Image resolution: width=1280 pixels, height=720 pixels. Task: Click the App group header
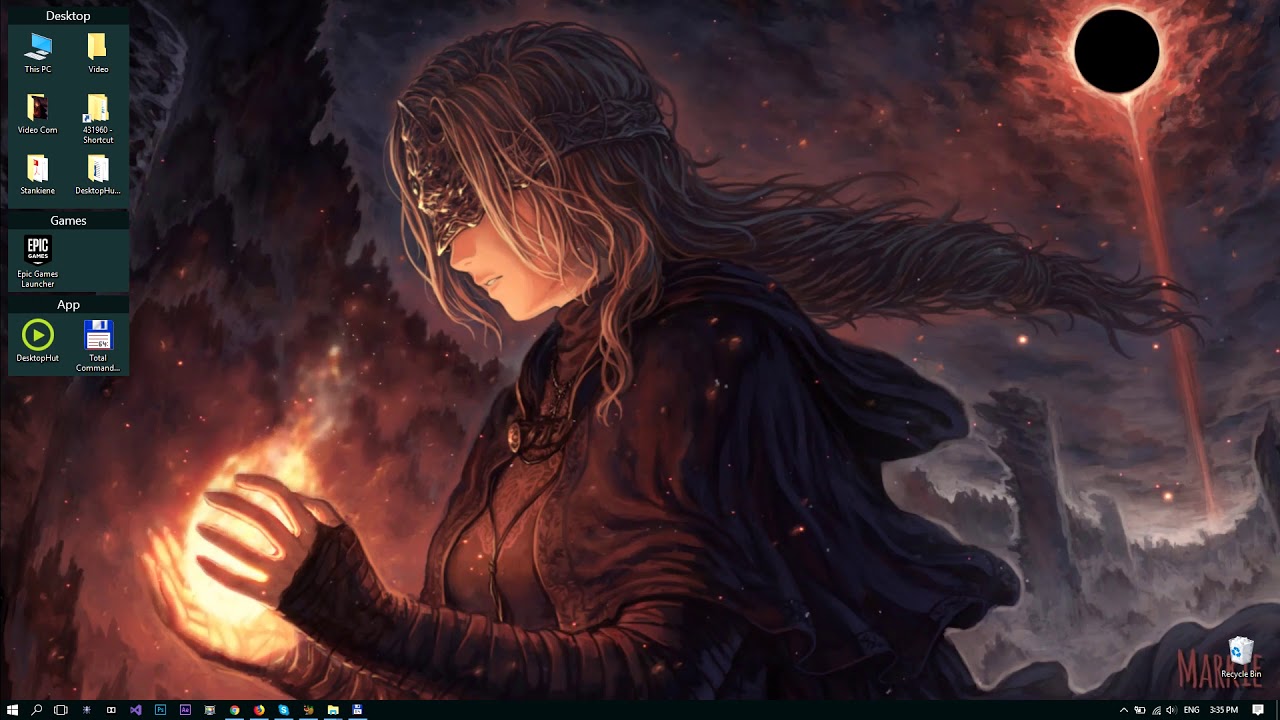coord(68,304)
